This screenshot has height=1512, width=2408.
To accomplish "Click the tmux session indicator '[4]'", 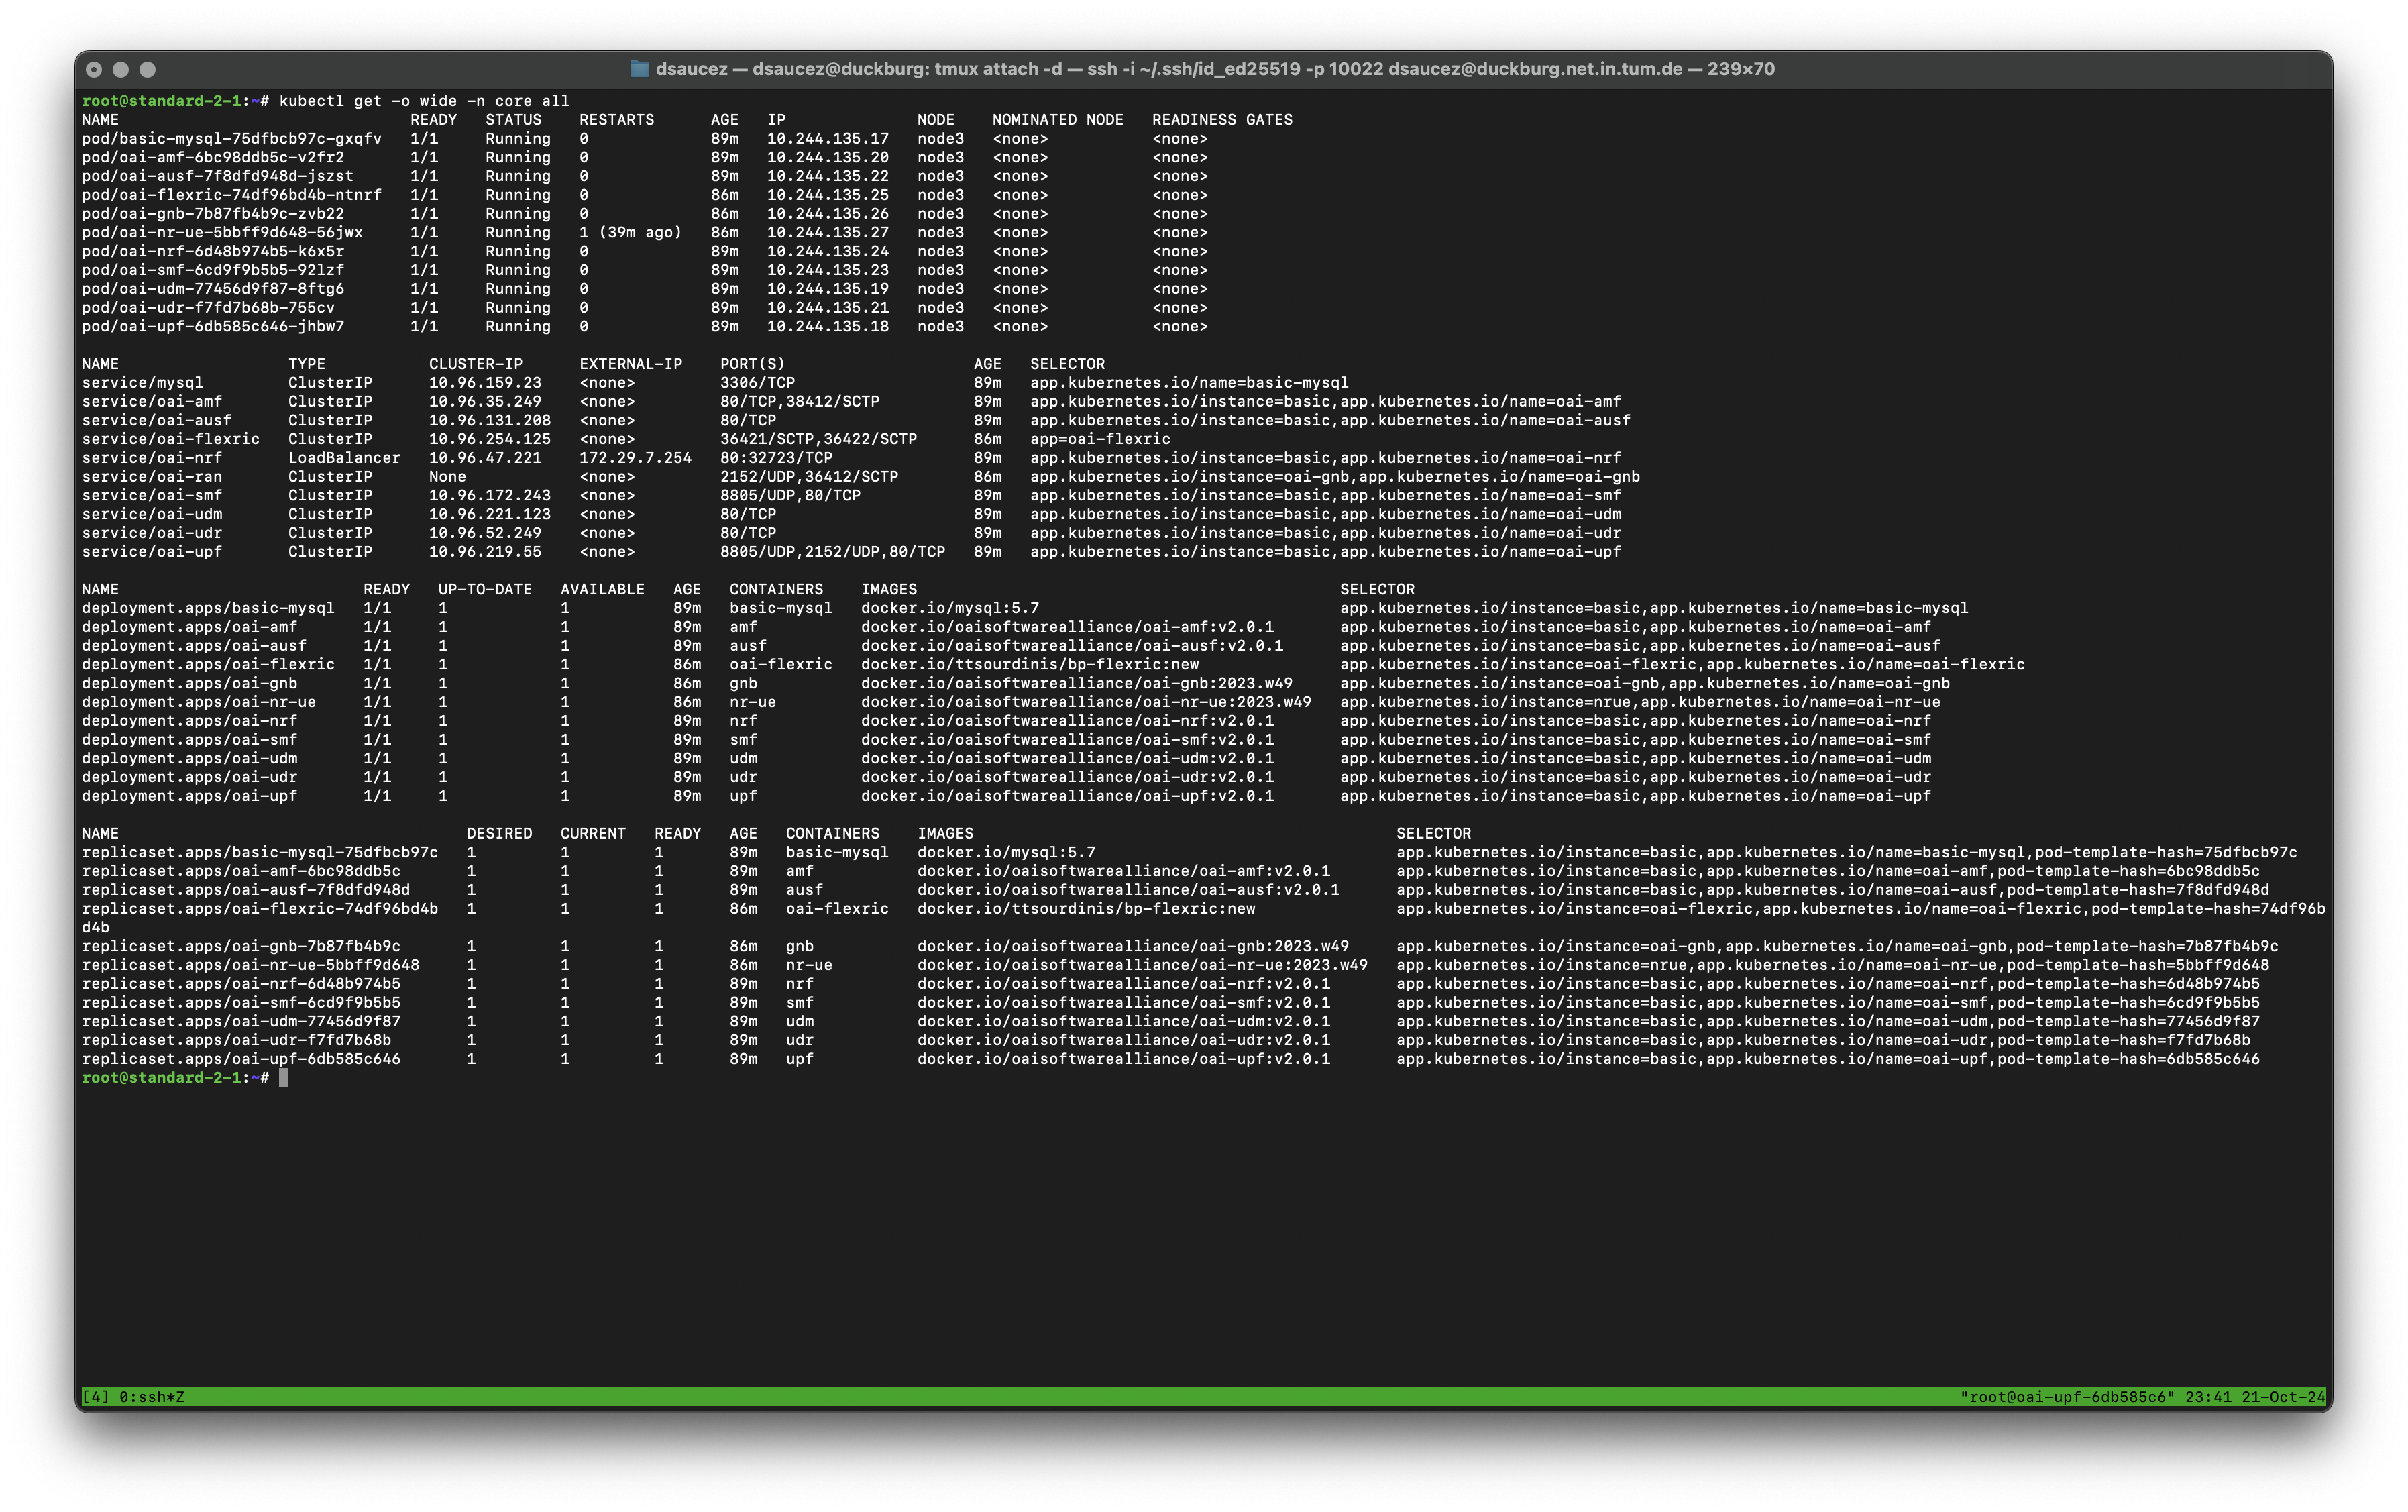I will [95, 1396].
